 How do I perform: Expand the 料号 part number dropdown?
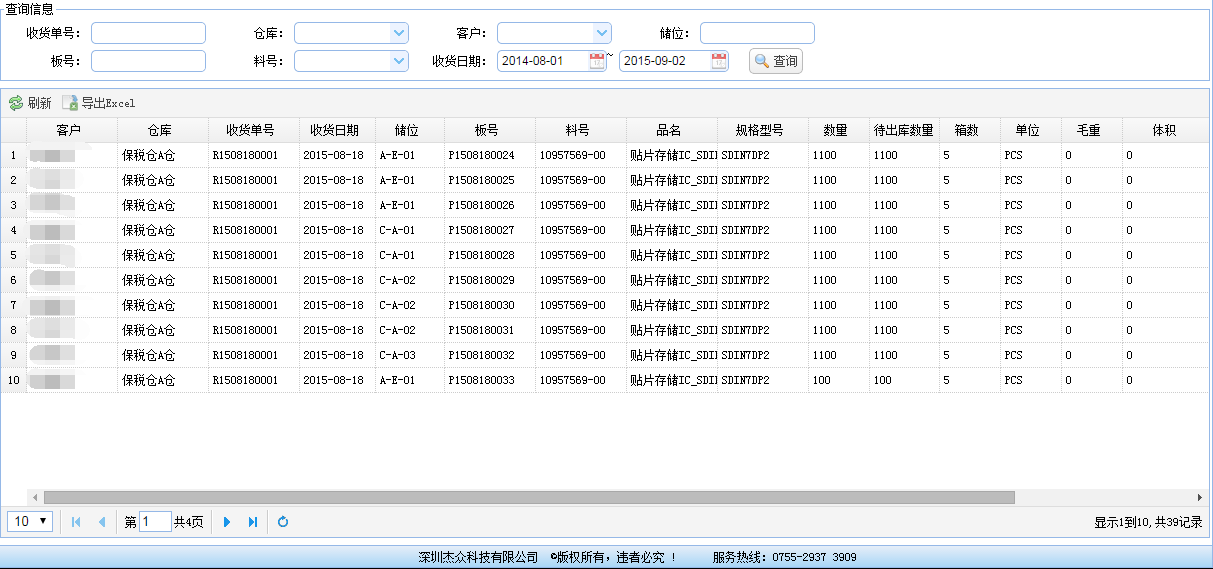399,61
